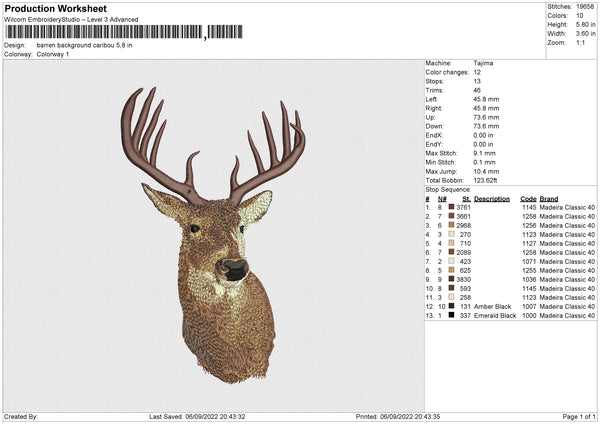Click the total stitches value '19658'
The width and height of the screenshot is (600, 424).
pyautogui.click(x=585, y=7)
